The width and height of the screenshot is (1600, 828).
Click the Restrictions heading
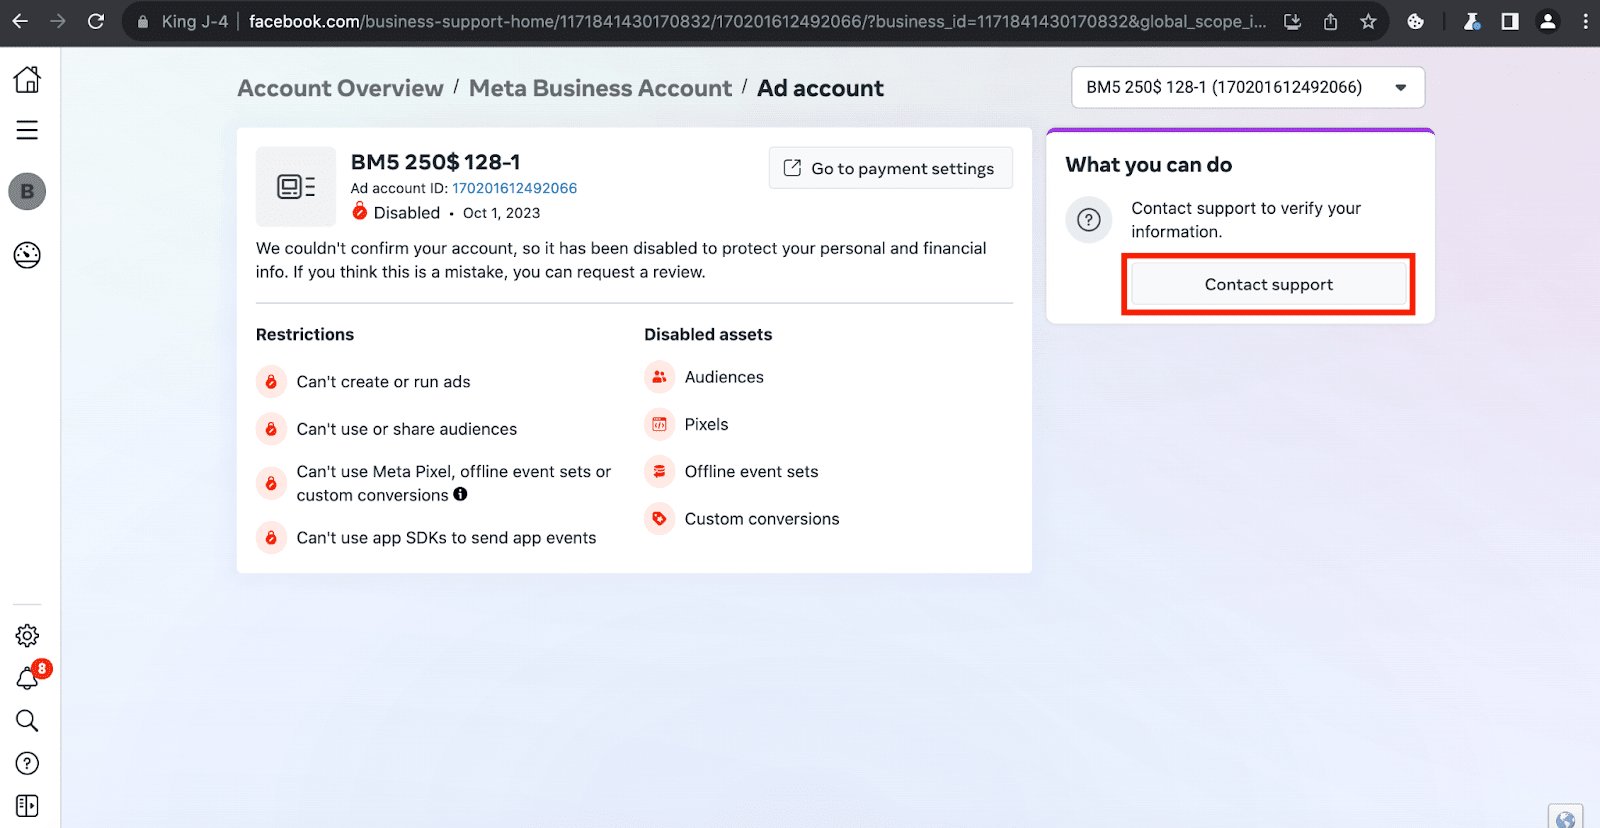pos(305,334)
